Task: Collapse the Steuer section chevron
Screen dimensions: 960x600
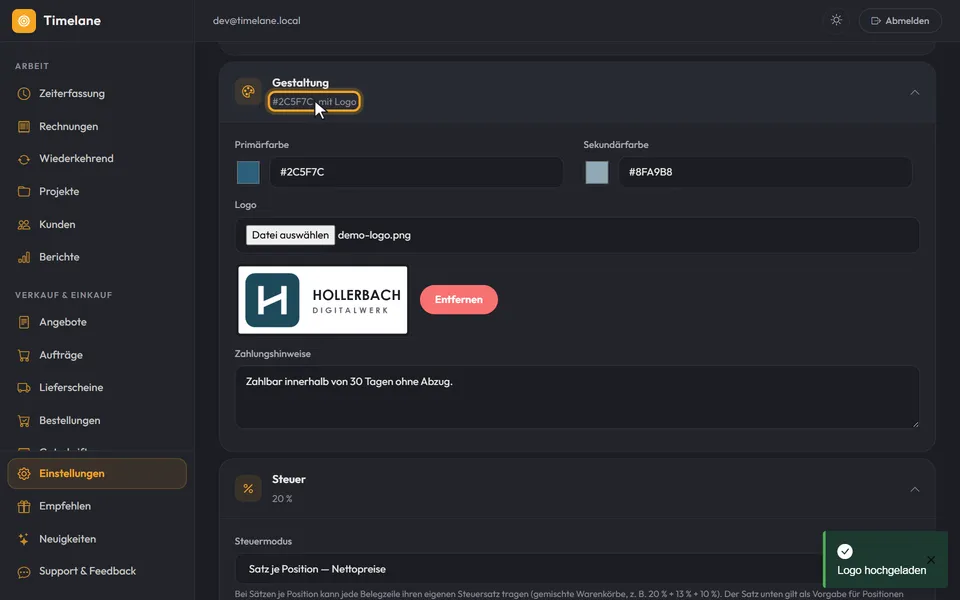Action: point(915,489)
